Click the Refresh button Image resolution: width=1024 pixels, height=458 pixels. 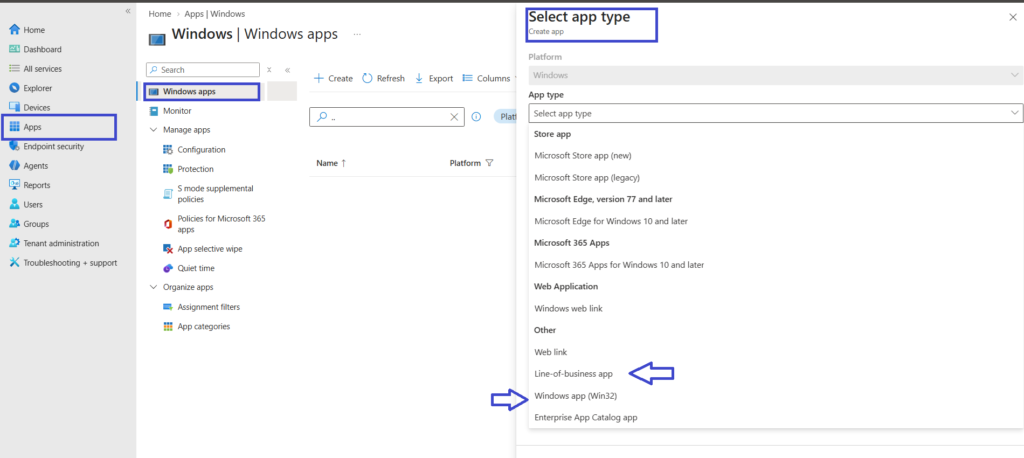click(x=383, y=78)
